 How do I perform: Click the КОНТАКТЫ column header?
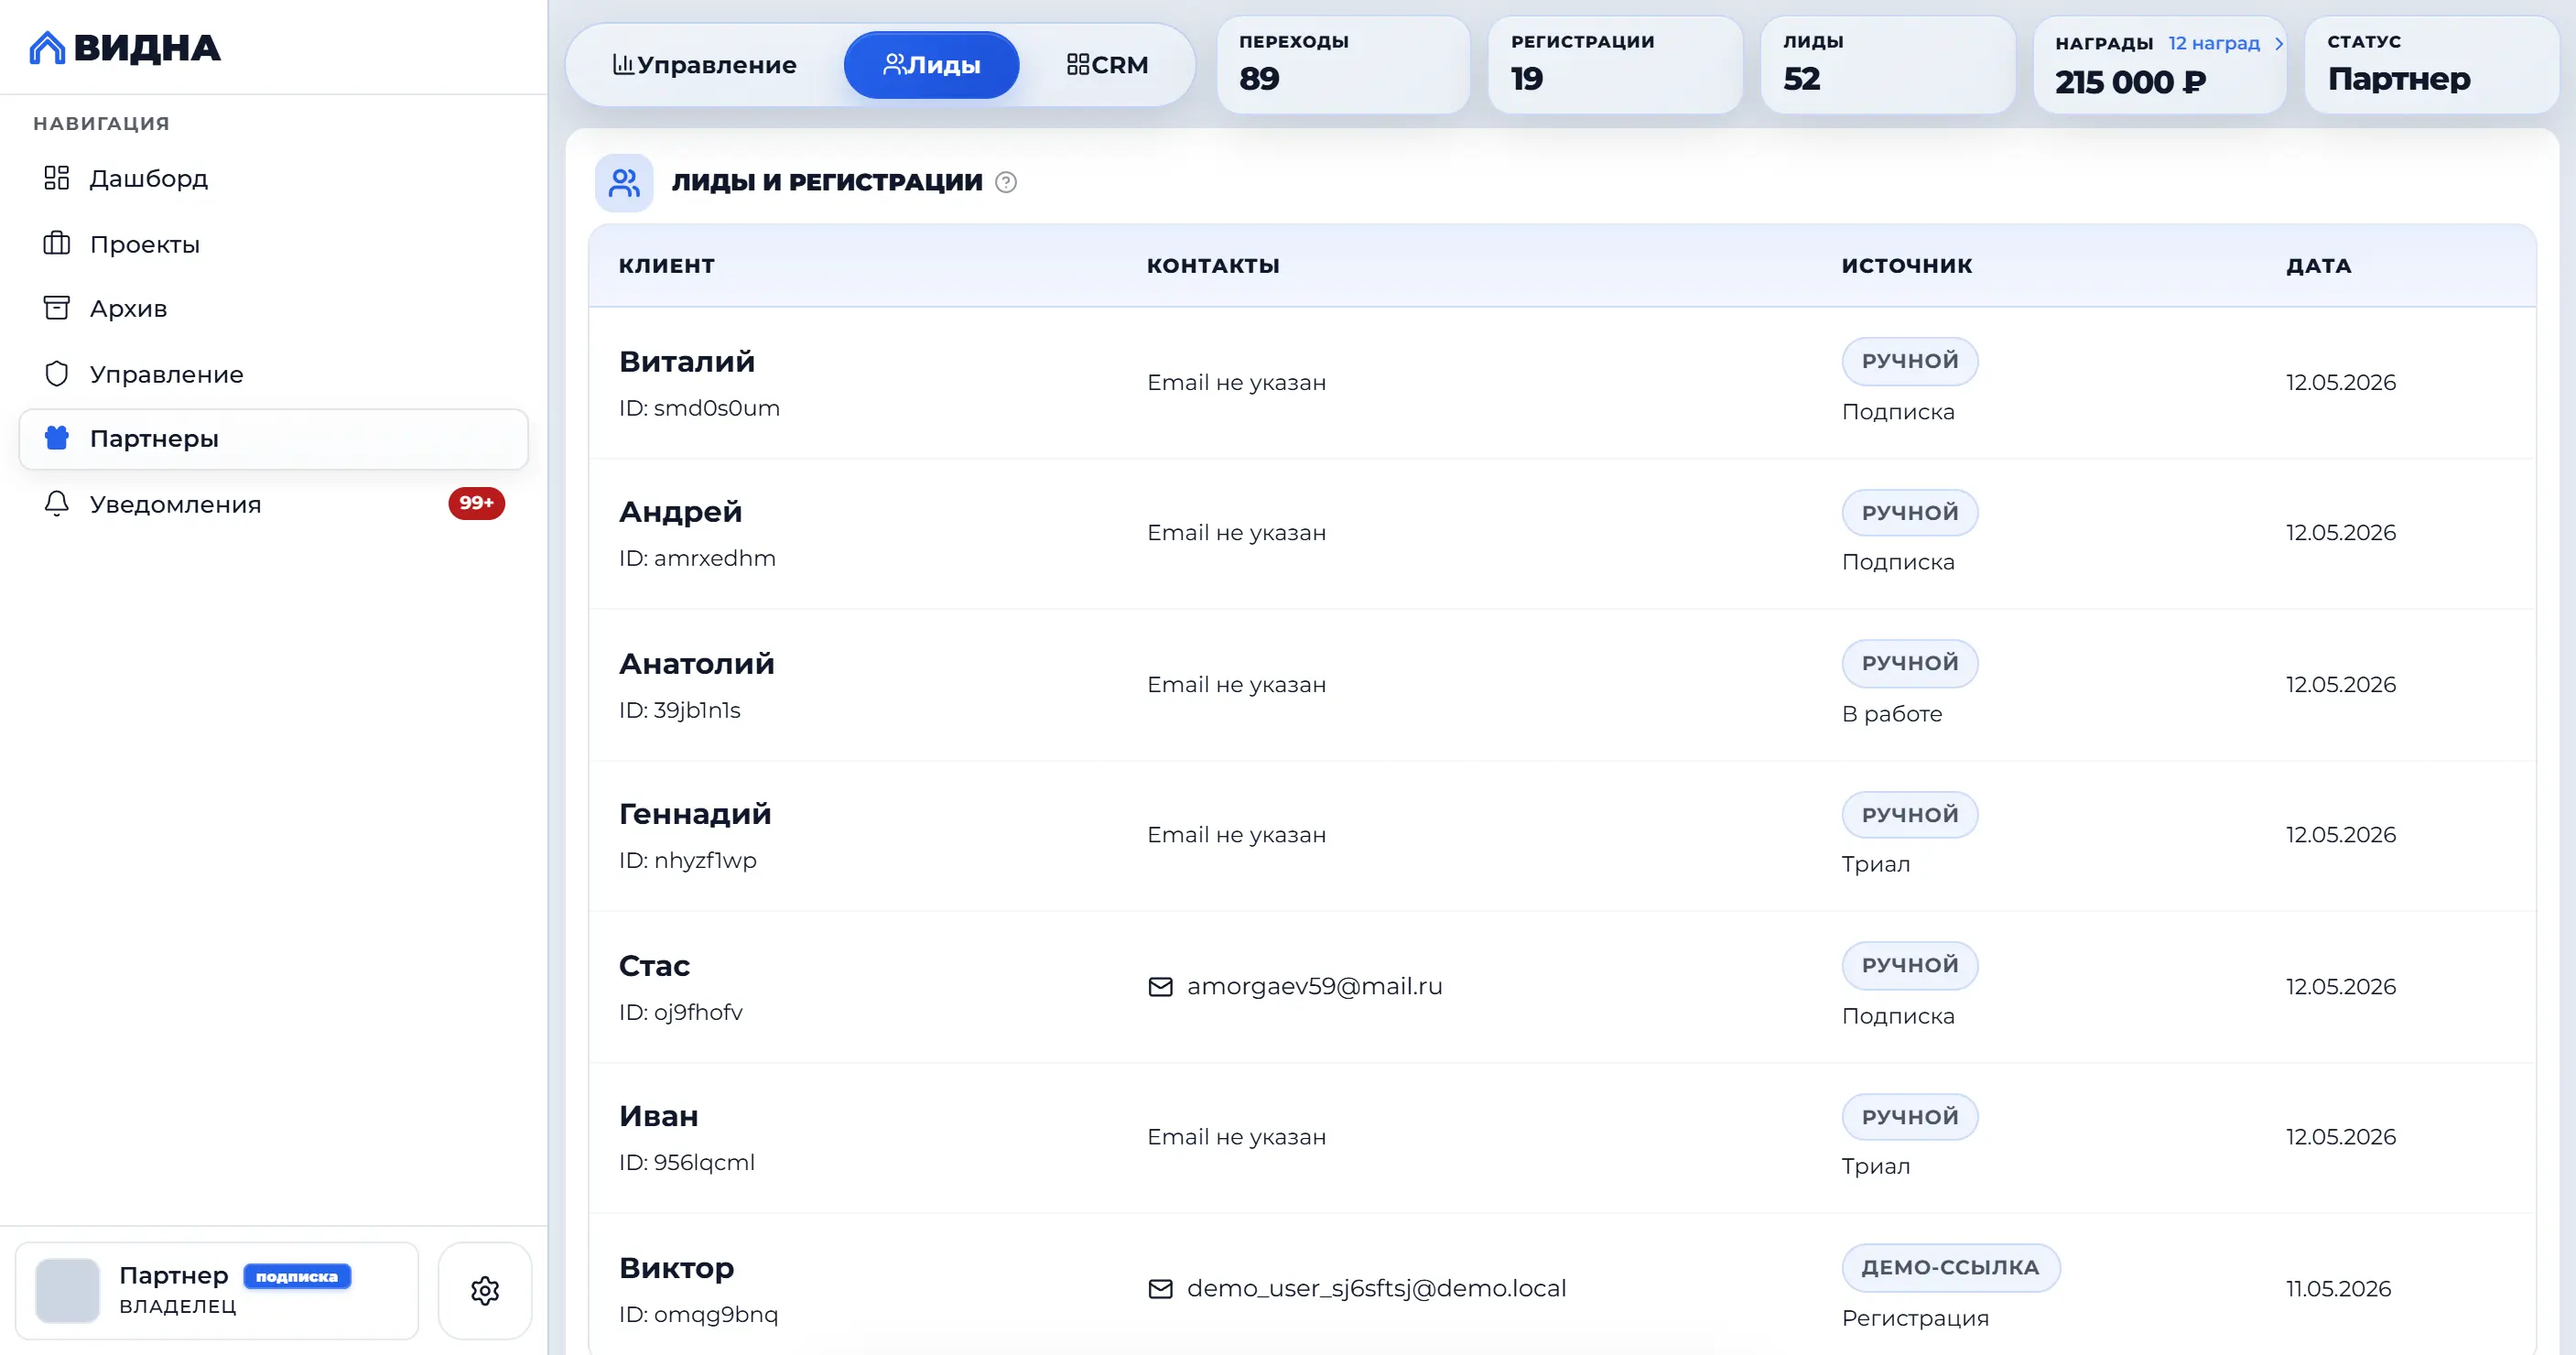[x=1213, y=266]
